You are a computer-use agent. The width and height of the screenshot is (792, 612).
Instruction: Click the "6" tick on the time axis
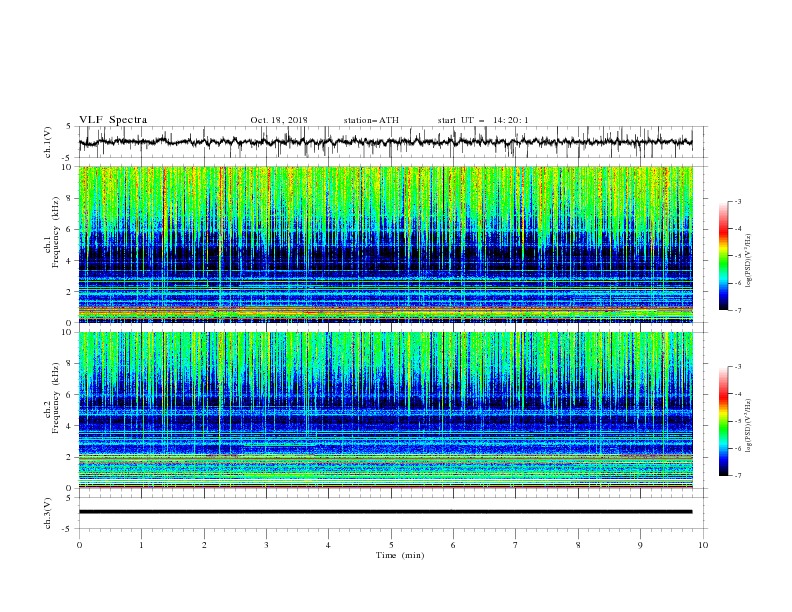click(453, 545)
